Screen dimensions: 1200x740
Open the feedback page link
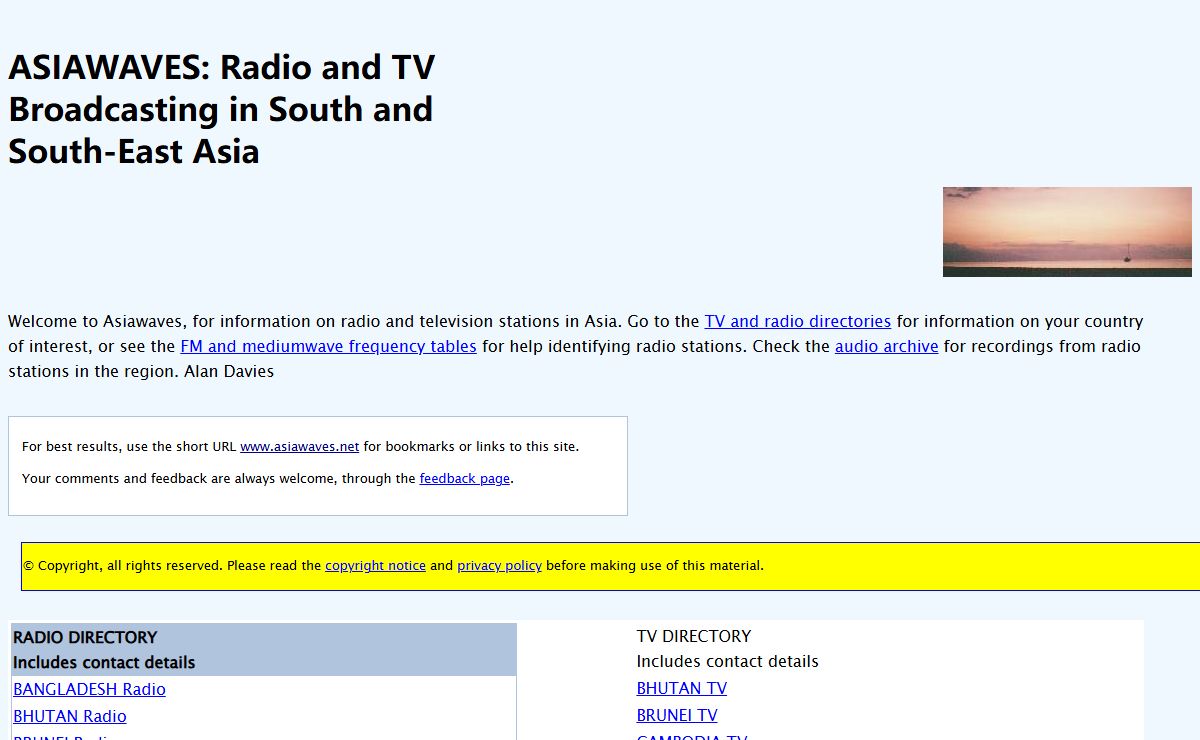pyautogui.click(x=464, y=479)
